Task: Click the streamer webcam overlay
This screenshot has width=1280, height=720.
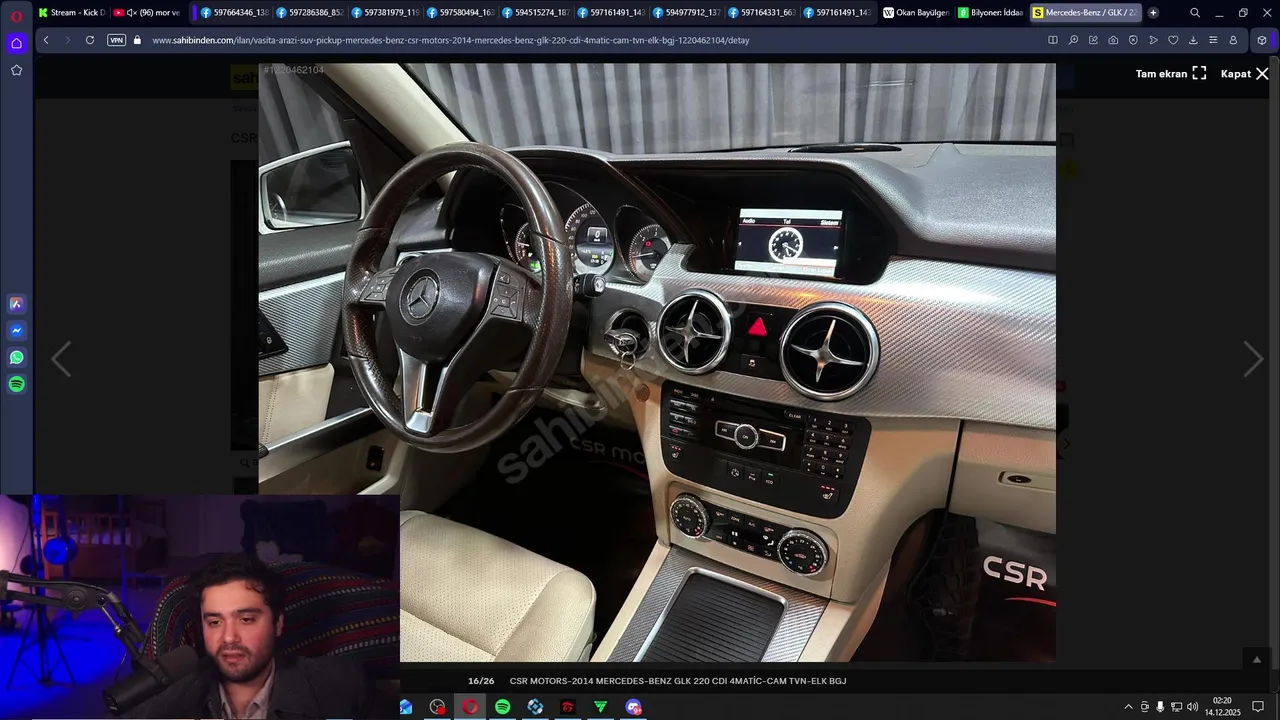Action: [x=200, y=607]
